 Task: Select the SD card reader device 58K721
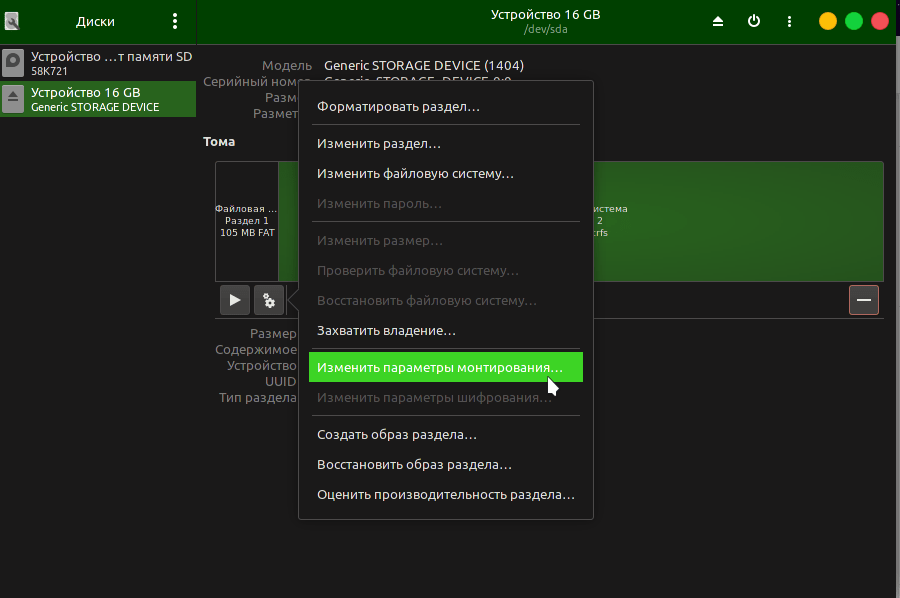98,63
